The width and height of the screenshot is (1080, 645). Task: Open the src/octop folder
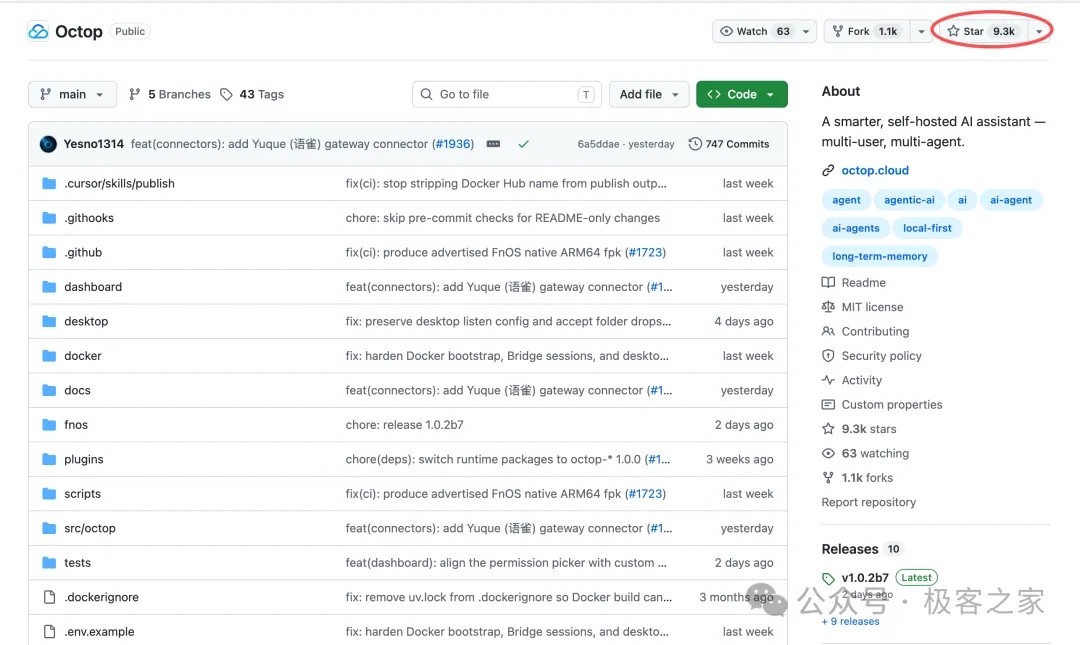(x=90, y=528)
